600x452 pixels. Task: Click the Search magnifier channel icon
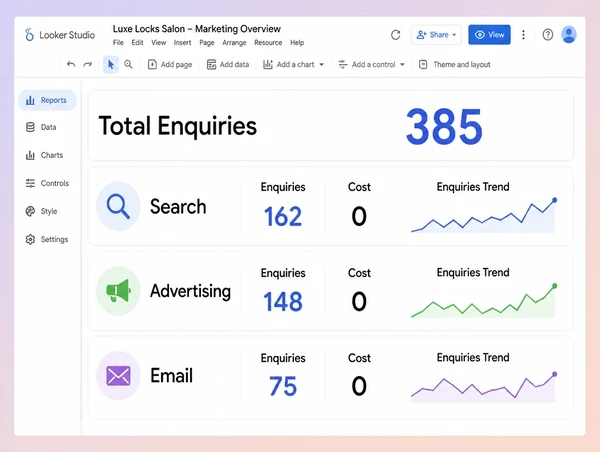(118, 206)
